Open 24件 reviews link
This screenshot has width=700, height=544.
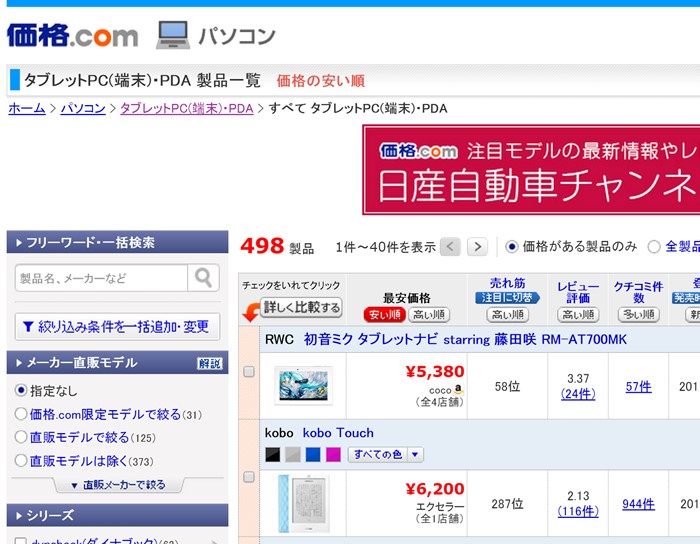578,394
